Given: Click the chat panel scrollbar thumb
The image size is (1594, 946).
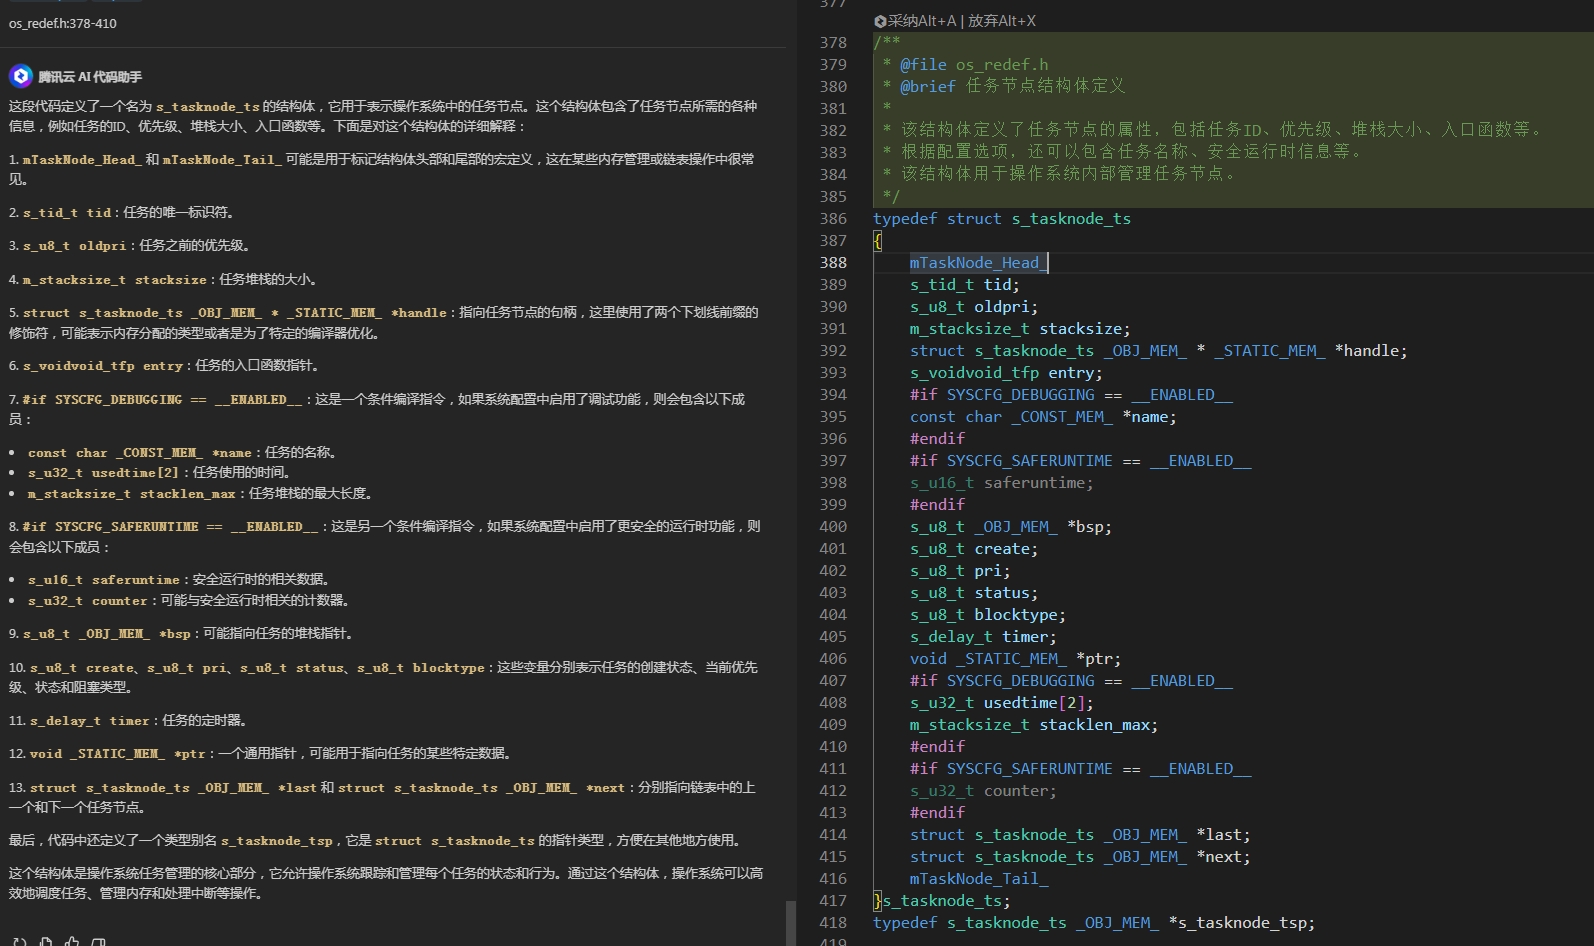Looking at the screenshot, I should (x=791, y=922).
